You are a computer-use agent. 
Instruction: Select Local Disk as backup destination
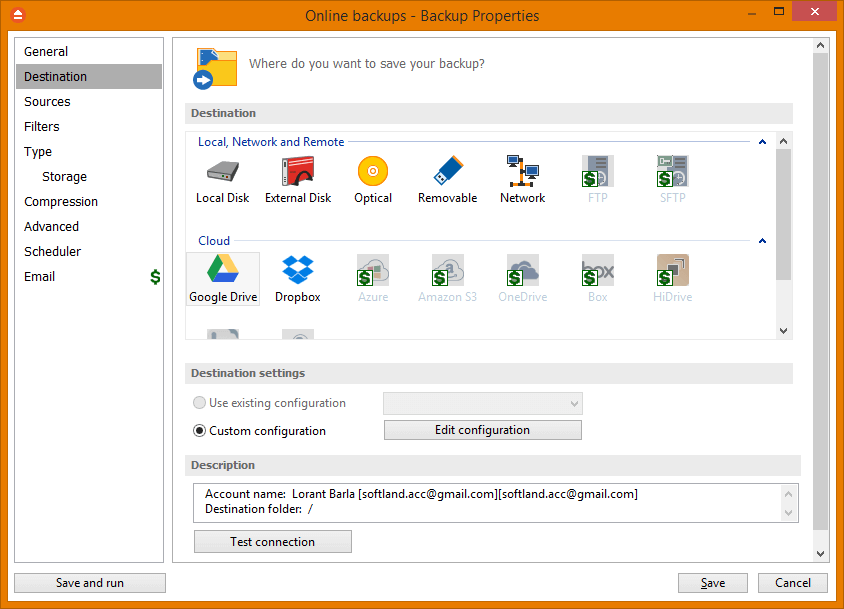tap(222, 180)
